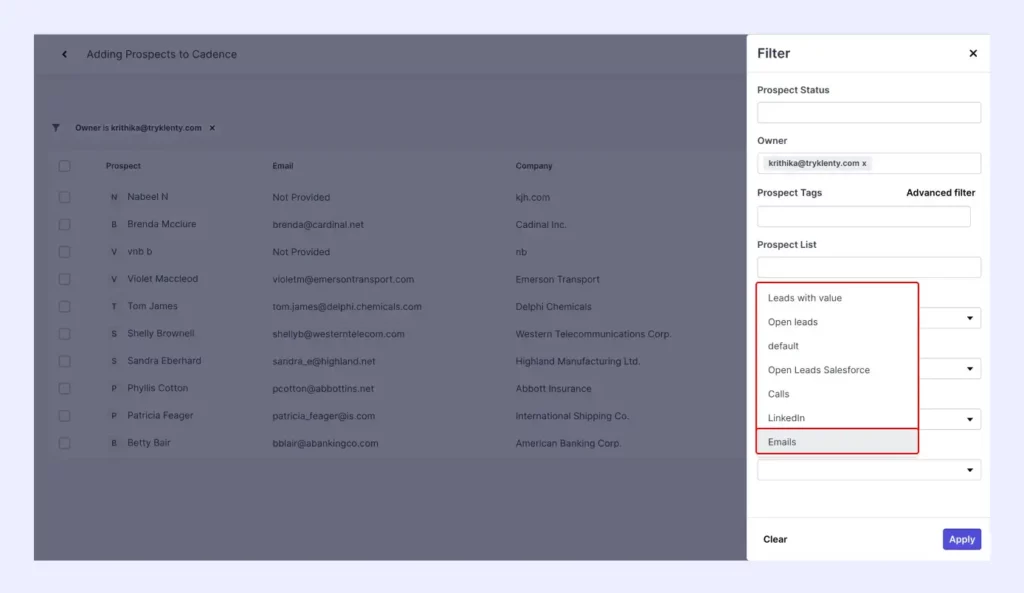Click the Prospect List input
1024x593 pixels.
869,267
